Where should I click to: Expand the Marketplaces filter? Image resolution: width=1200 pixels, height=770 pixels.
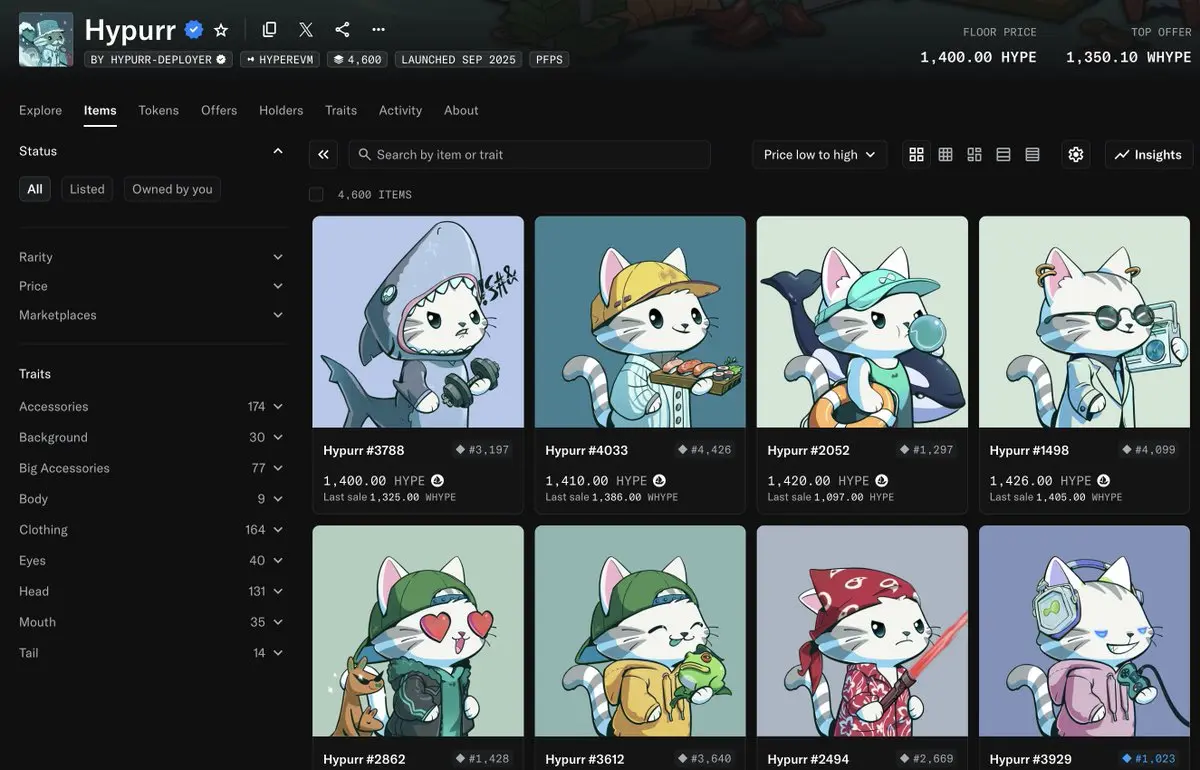(278, 315)
